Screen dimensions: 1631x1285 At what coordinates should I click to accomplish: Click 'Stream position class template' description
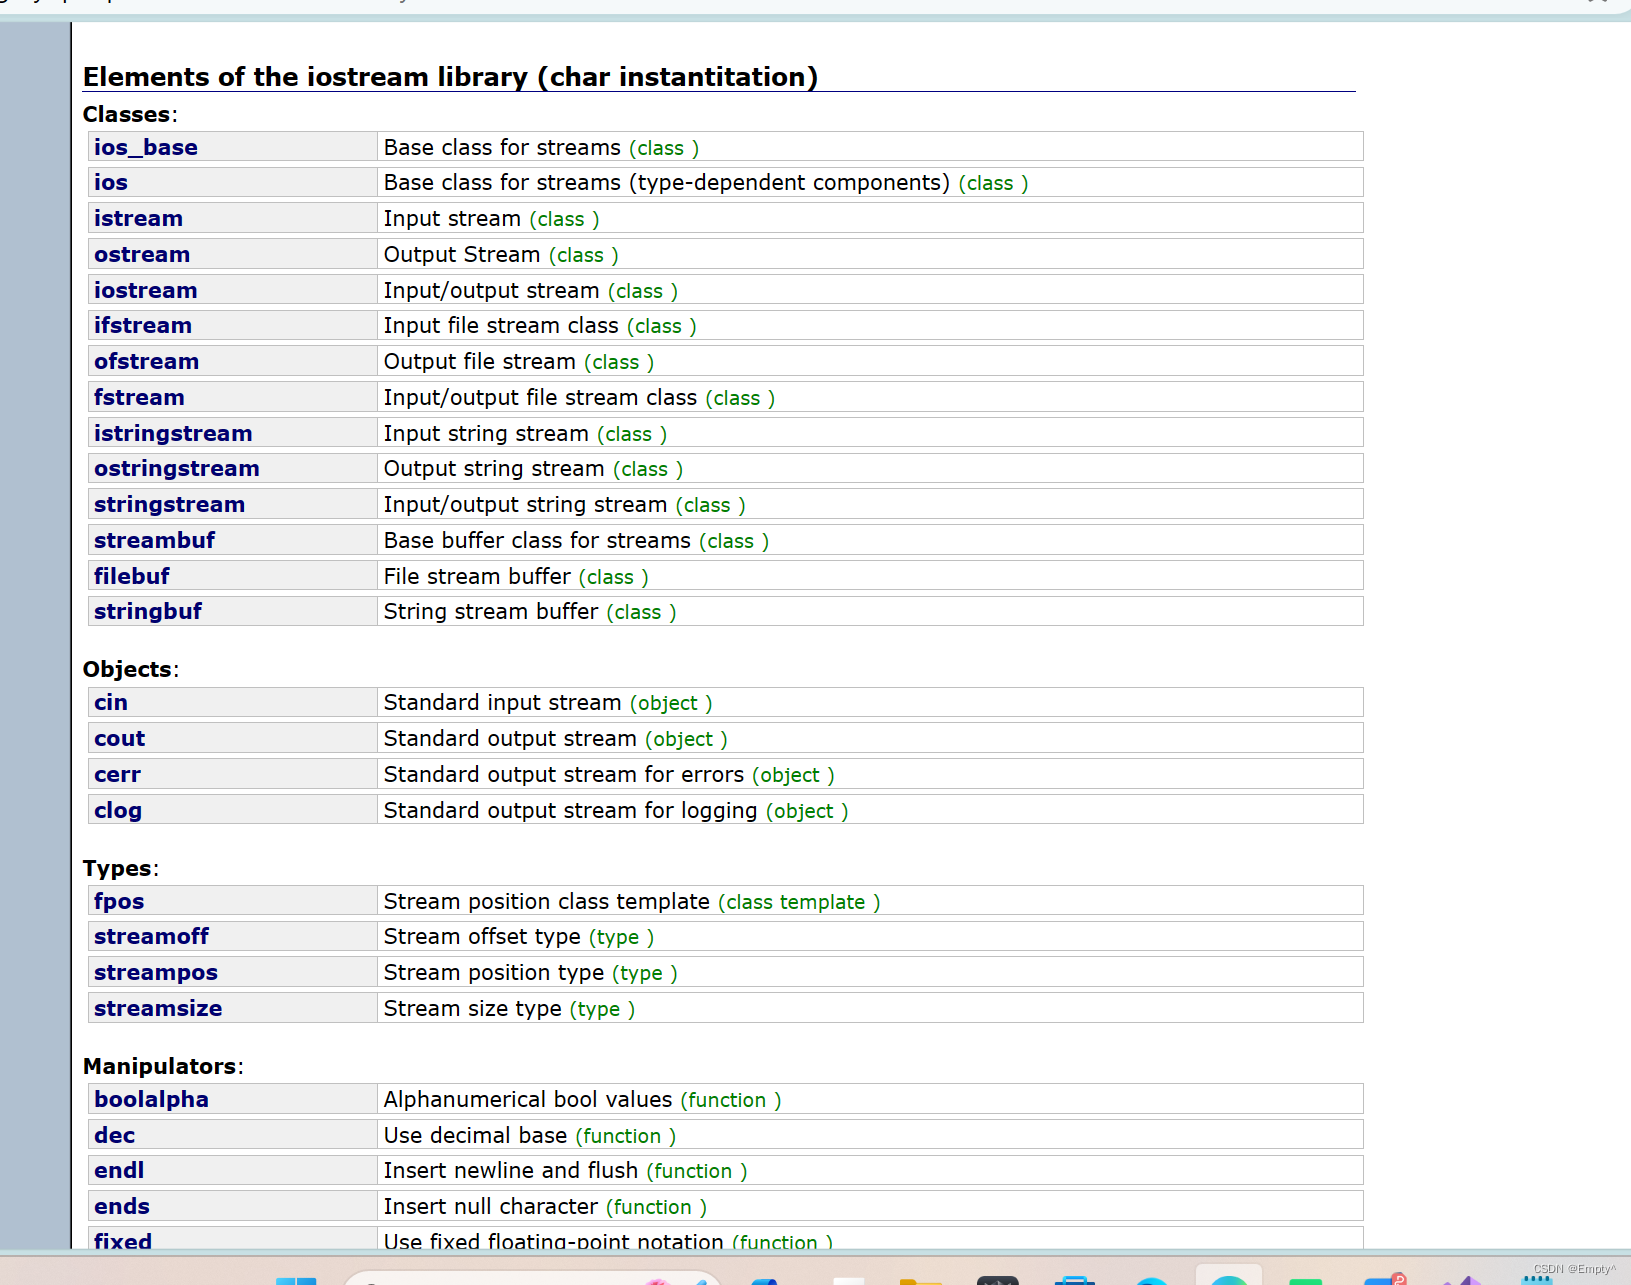click(x=547, y=901)
